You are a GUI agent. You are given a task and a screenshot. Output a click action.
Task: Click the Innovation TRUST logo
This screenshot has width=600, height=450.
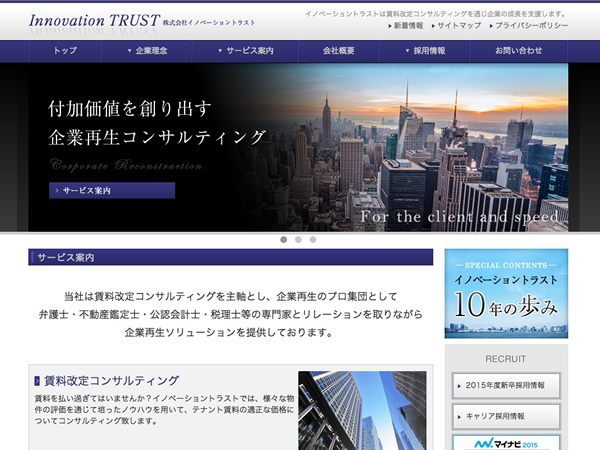click(142, 21)
